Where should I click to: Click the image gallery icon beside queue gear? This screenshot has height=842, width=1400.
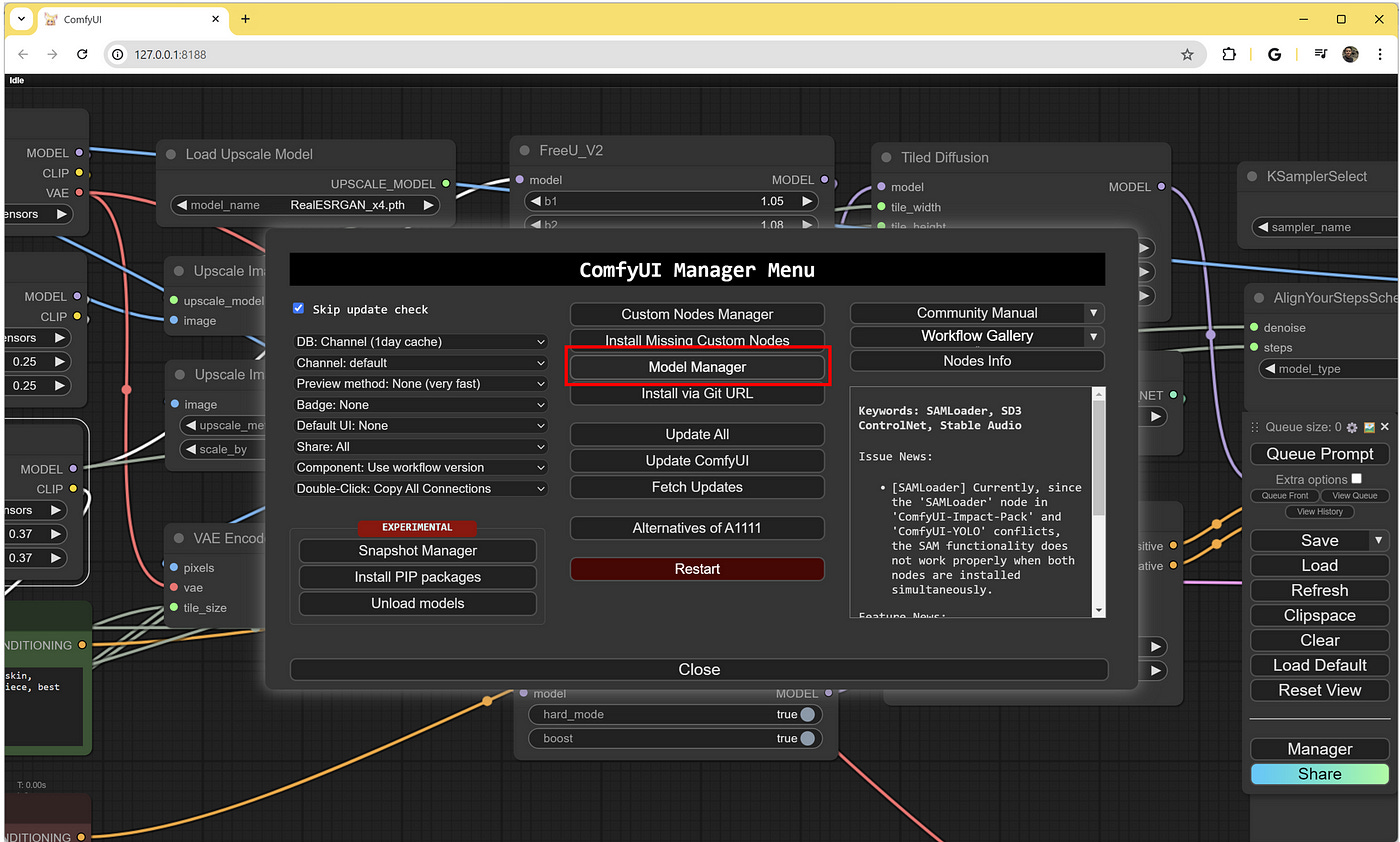pos(1369,427)
